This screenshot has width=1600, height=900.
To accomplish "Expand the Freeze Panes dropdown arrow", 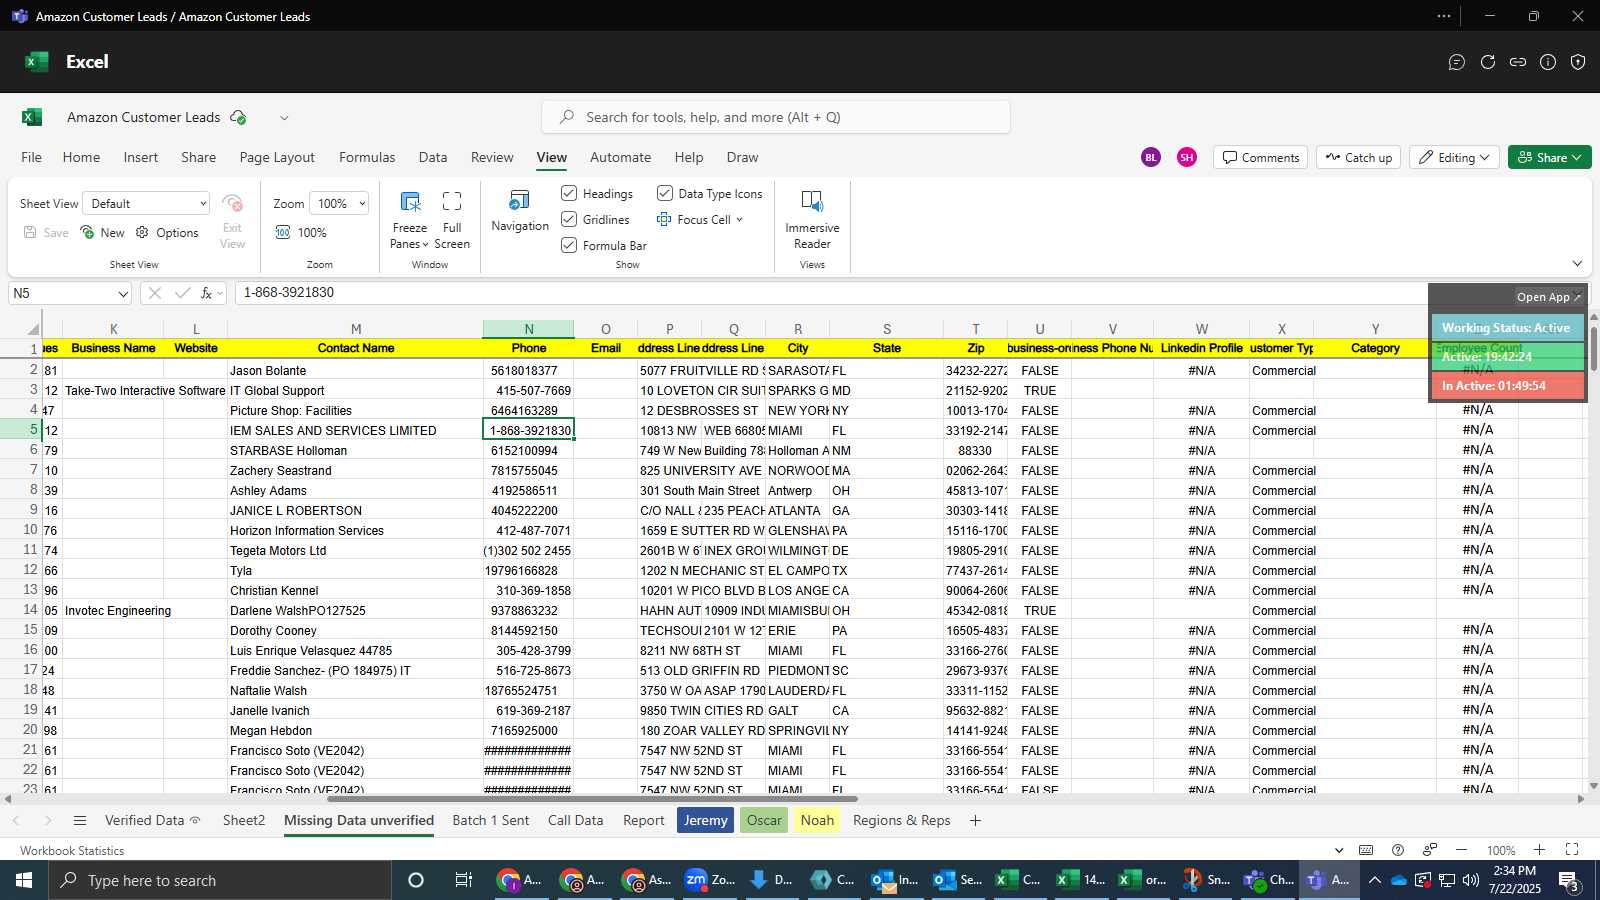I will pos(425,245).
